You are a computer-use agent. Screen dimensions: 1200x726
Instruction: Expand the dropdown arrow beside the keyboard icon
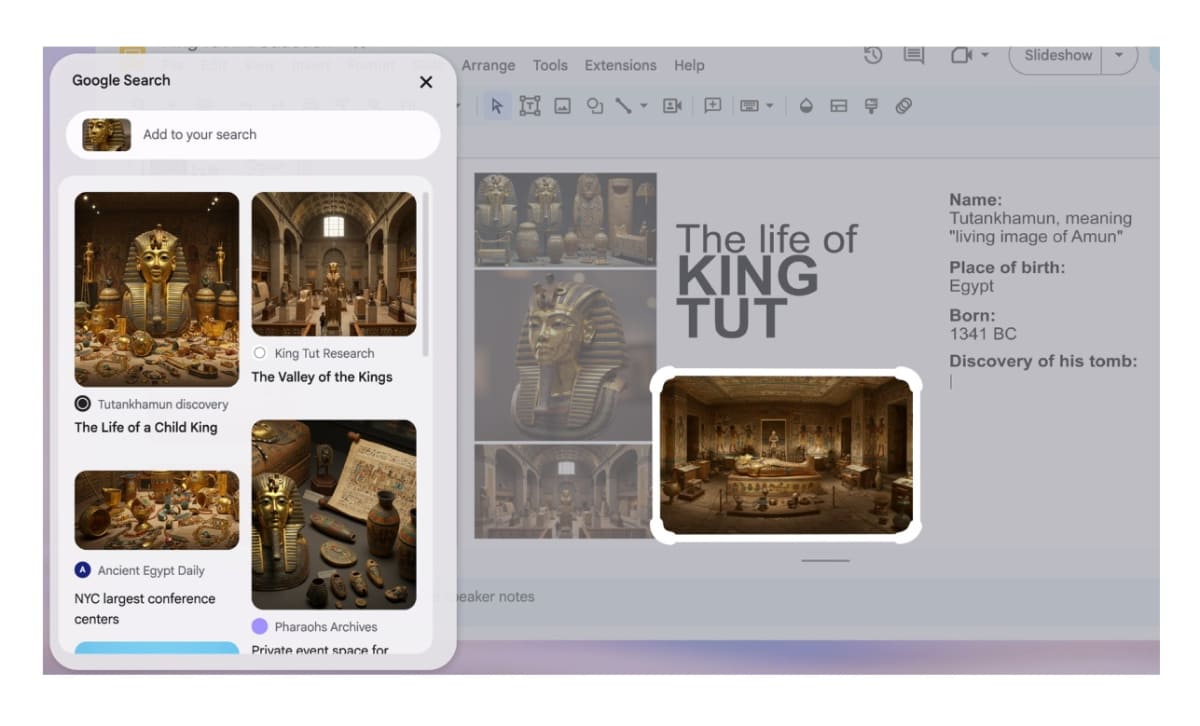[x=770, y=106]
